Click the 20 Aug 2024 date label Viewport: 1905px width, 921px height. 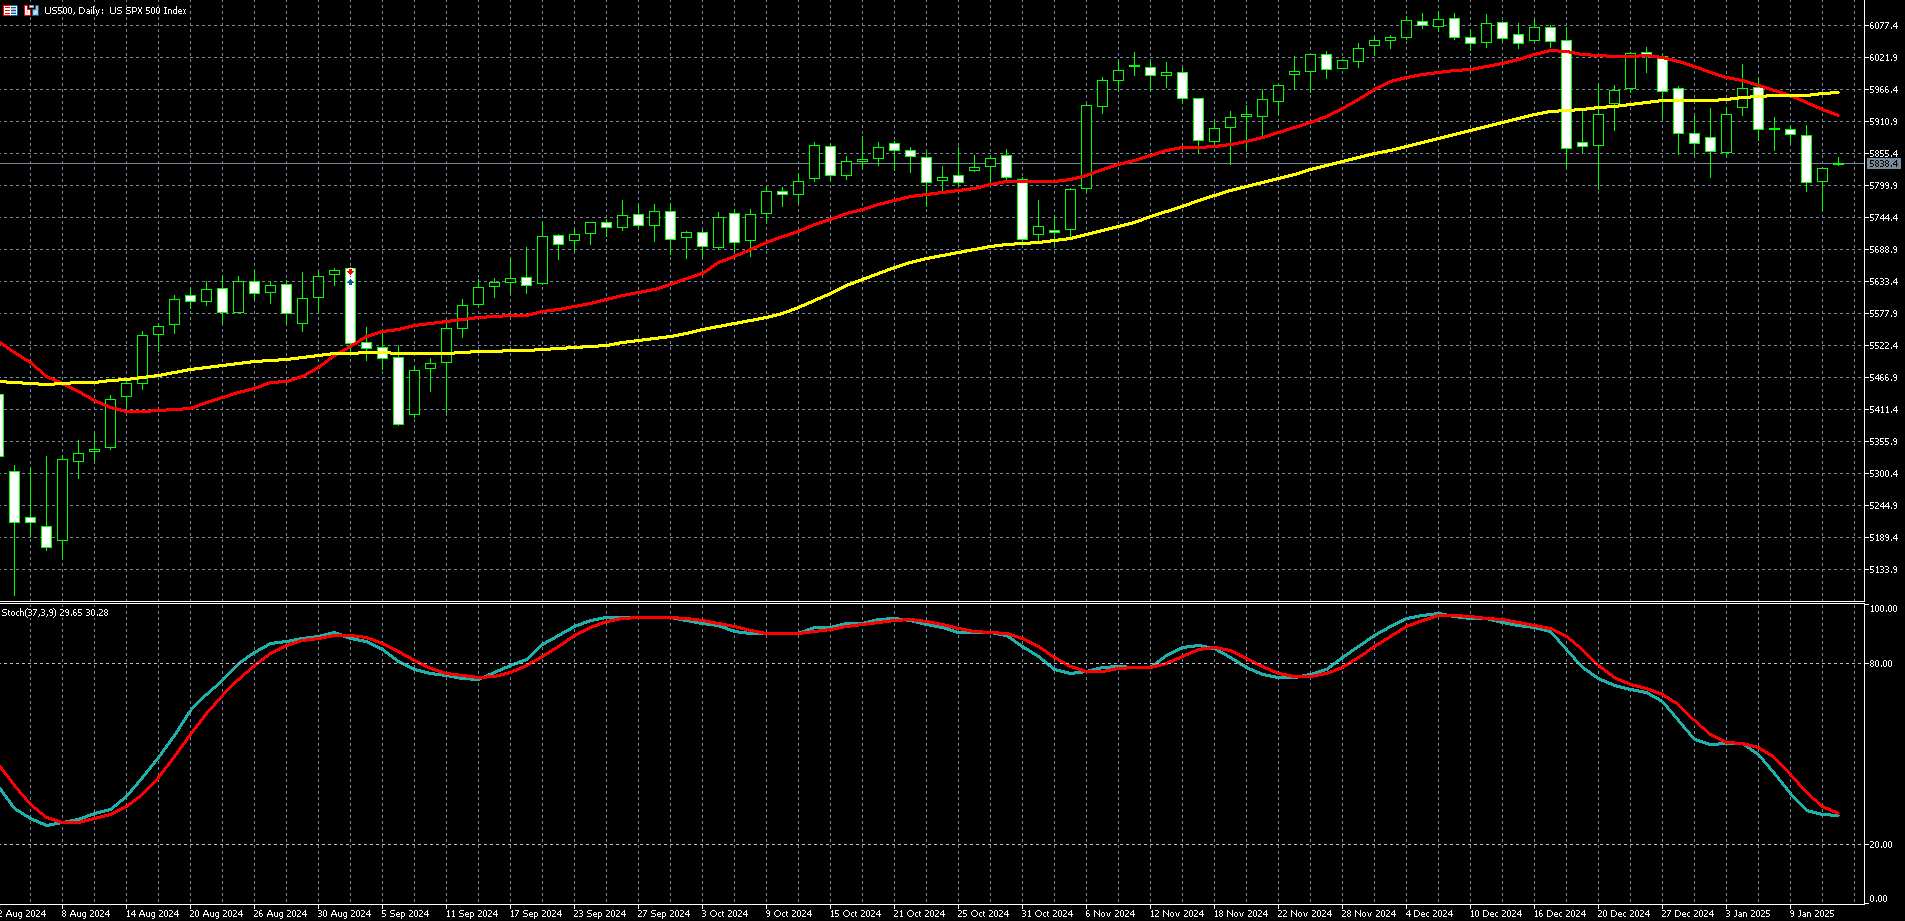click(x=216, y=914)
